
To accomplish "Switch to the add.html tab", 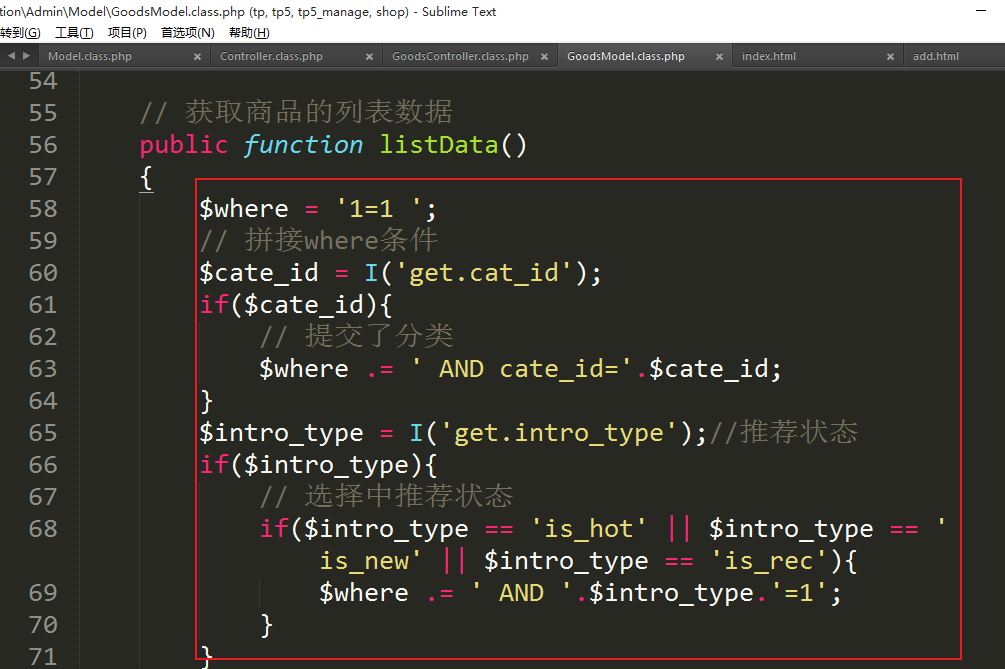I will [936, 57].
